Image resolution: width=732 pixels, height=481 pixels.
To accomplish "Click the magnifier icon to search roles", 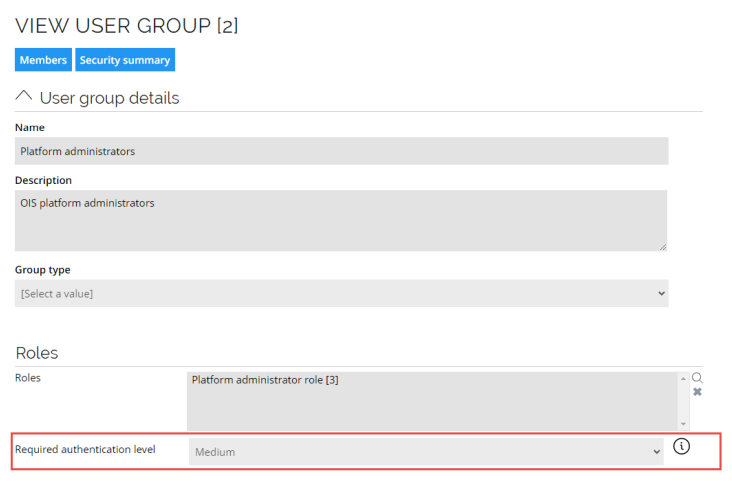I will (697, 378).
